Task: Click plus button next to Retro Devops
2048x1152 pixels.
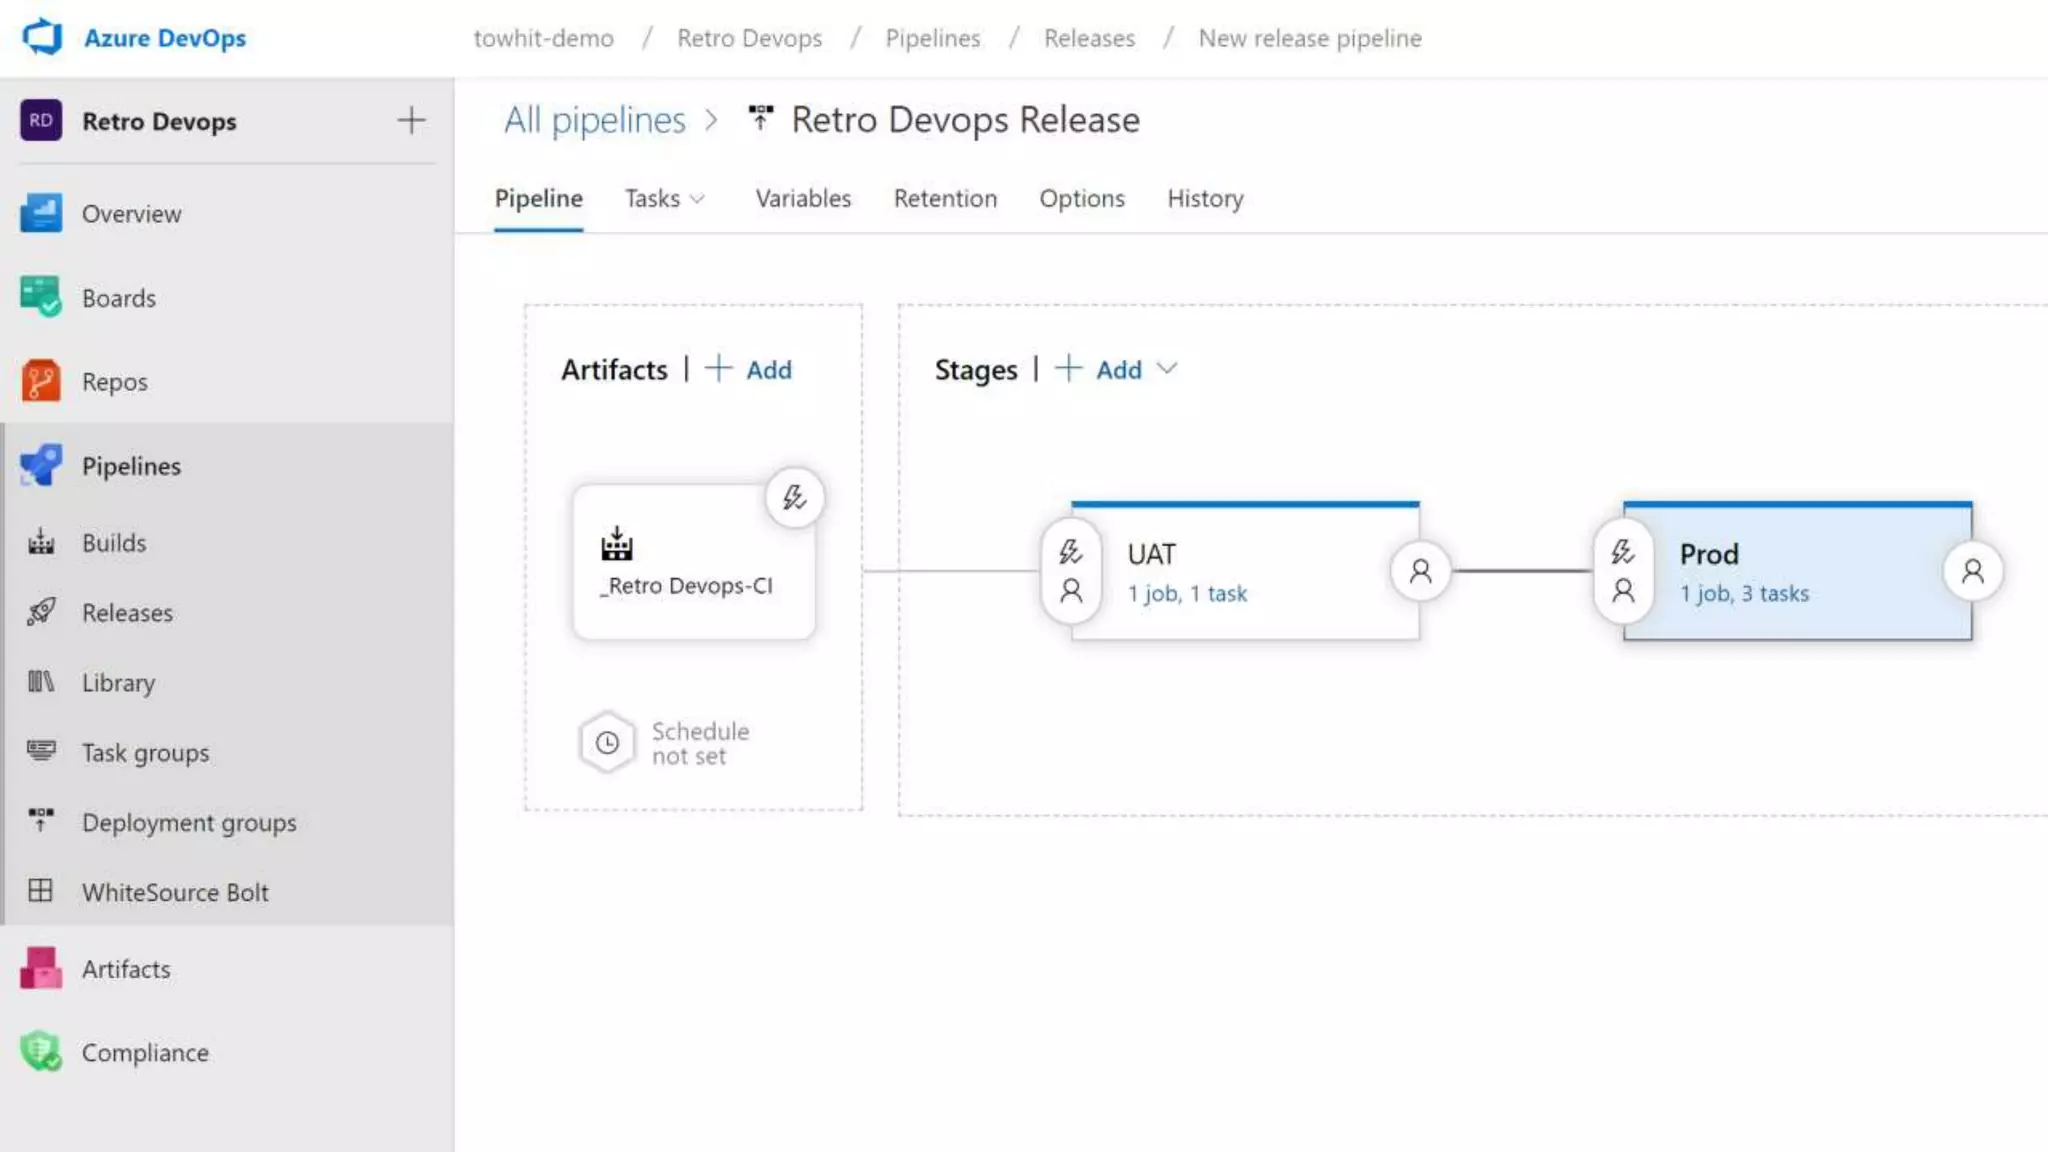Action: (411, 121)
